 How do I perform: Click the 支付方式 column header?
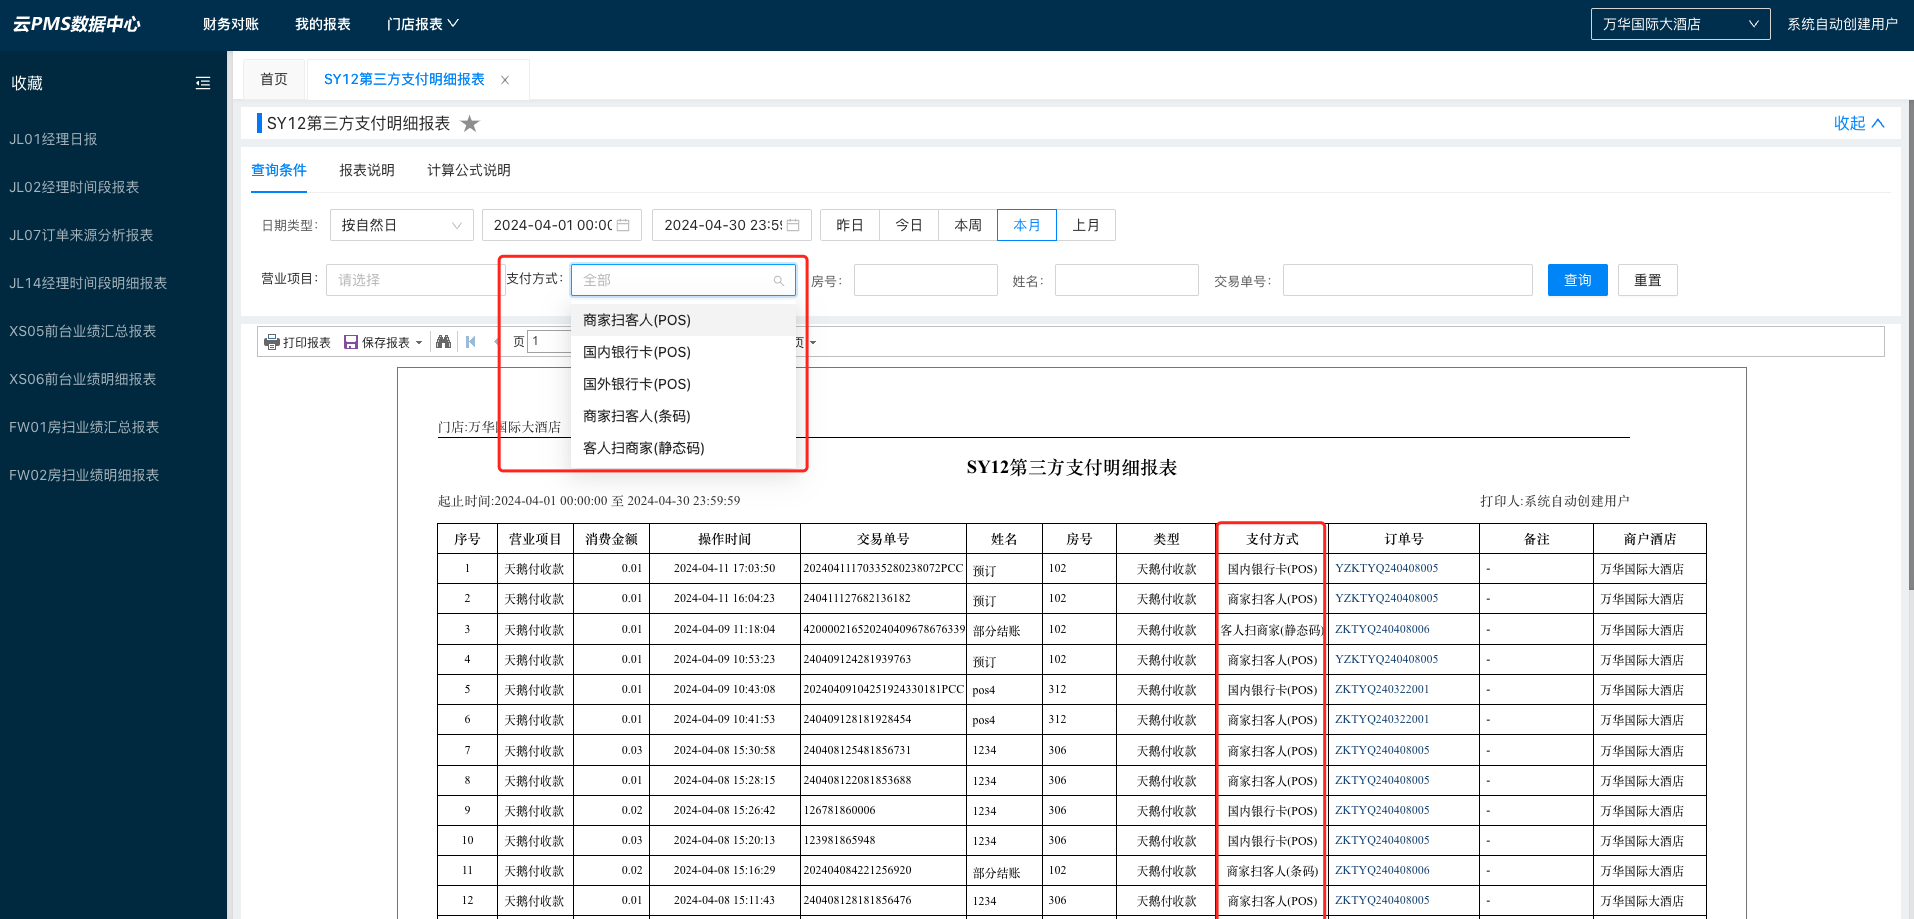[x=1272, y=539]
